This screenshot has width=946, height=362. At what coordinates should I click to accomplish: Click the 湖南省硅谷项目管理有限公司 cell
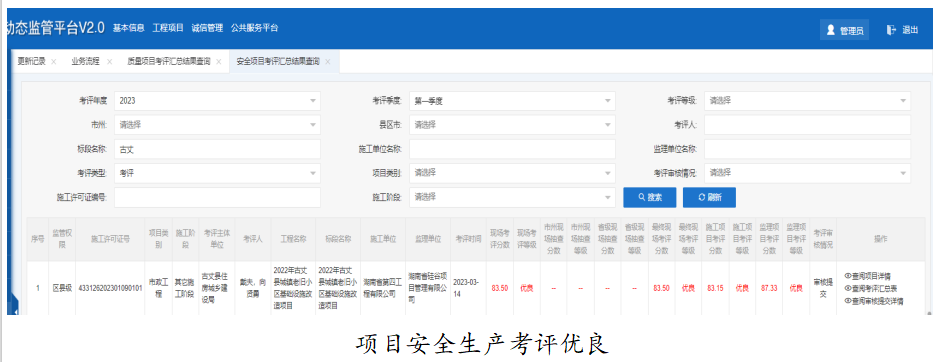[428, 288]
